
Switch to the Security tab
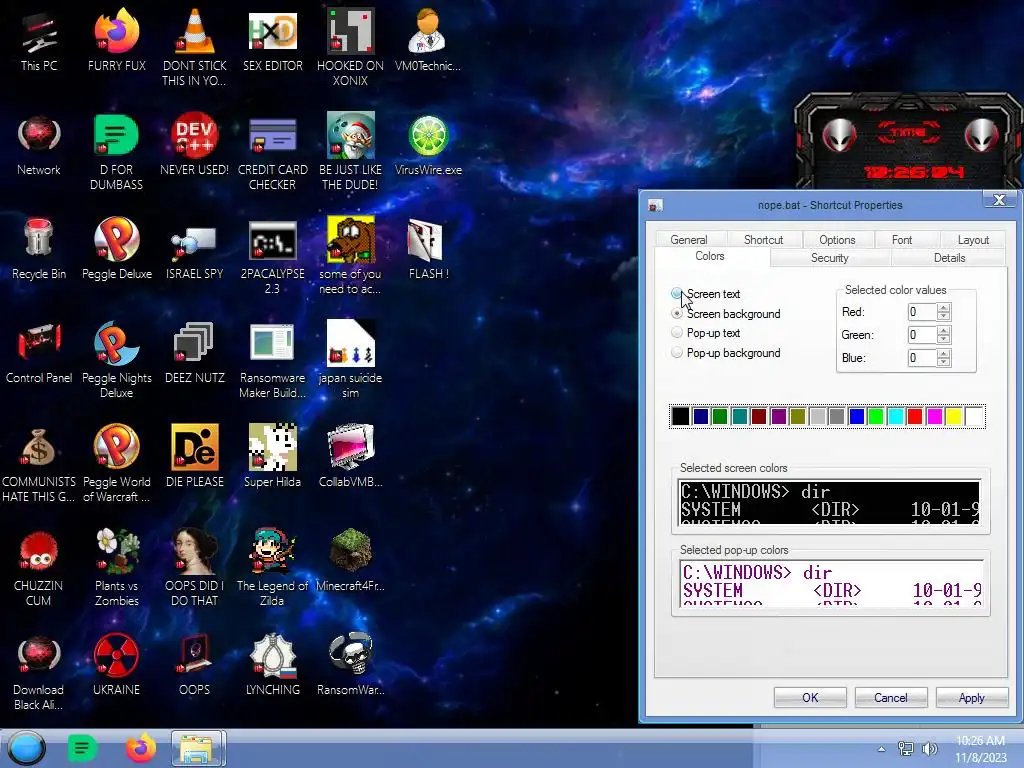[x=829, y=258]
